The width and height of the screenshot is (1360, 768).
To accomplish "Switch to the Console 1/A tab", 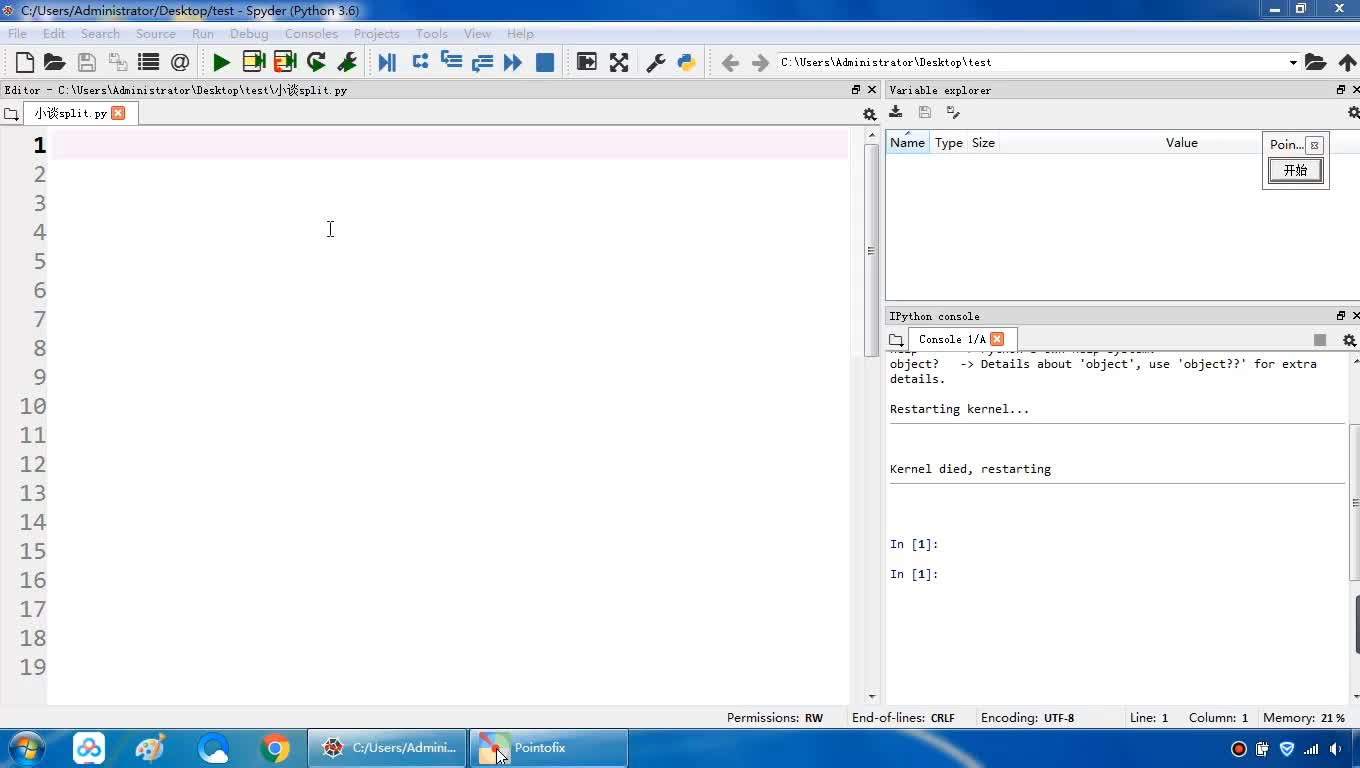I will (951, 339).
